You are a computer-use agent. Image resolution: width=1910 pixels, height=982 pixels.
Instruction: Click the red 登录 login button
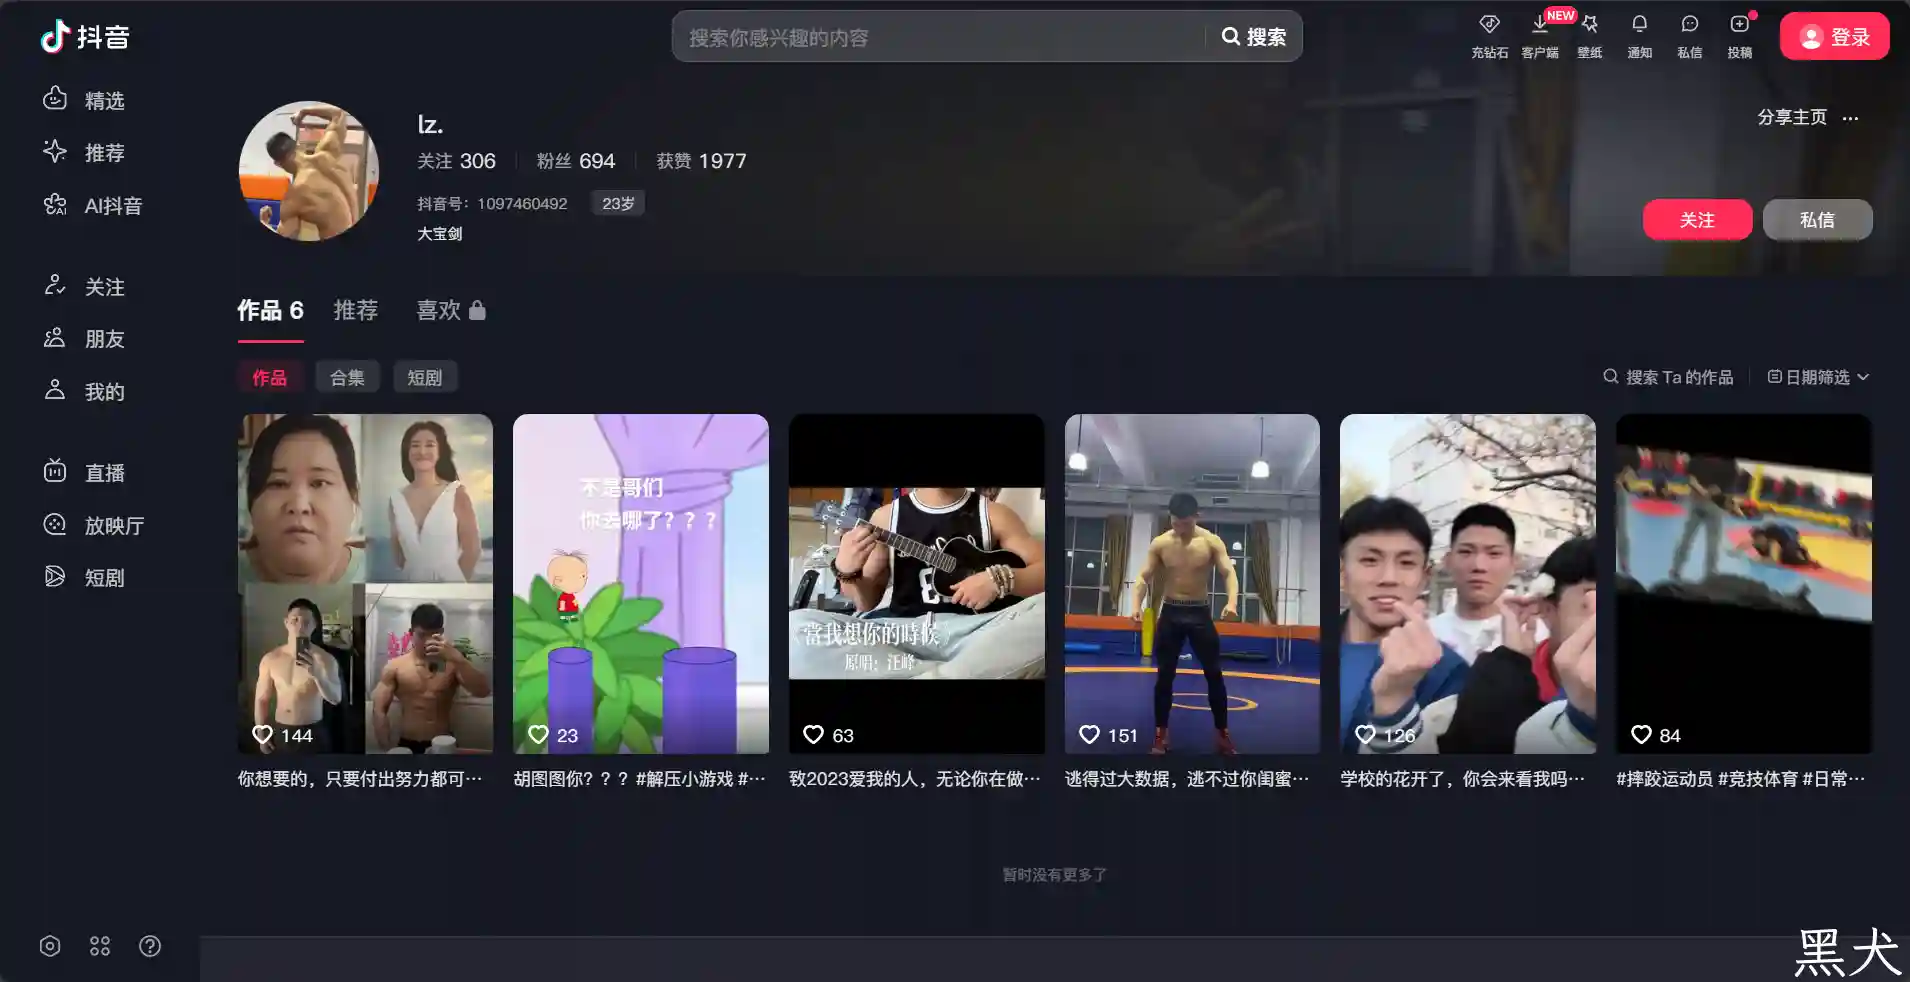click(x=1834, y=37)
